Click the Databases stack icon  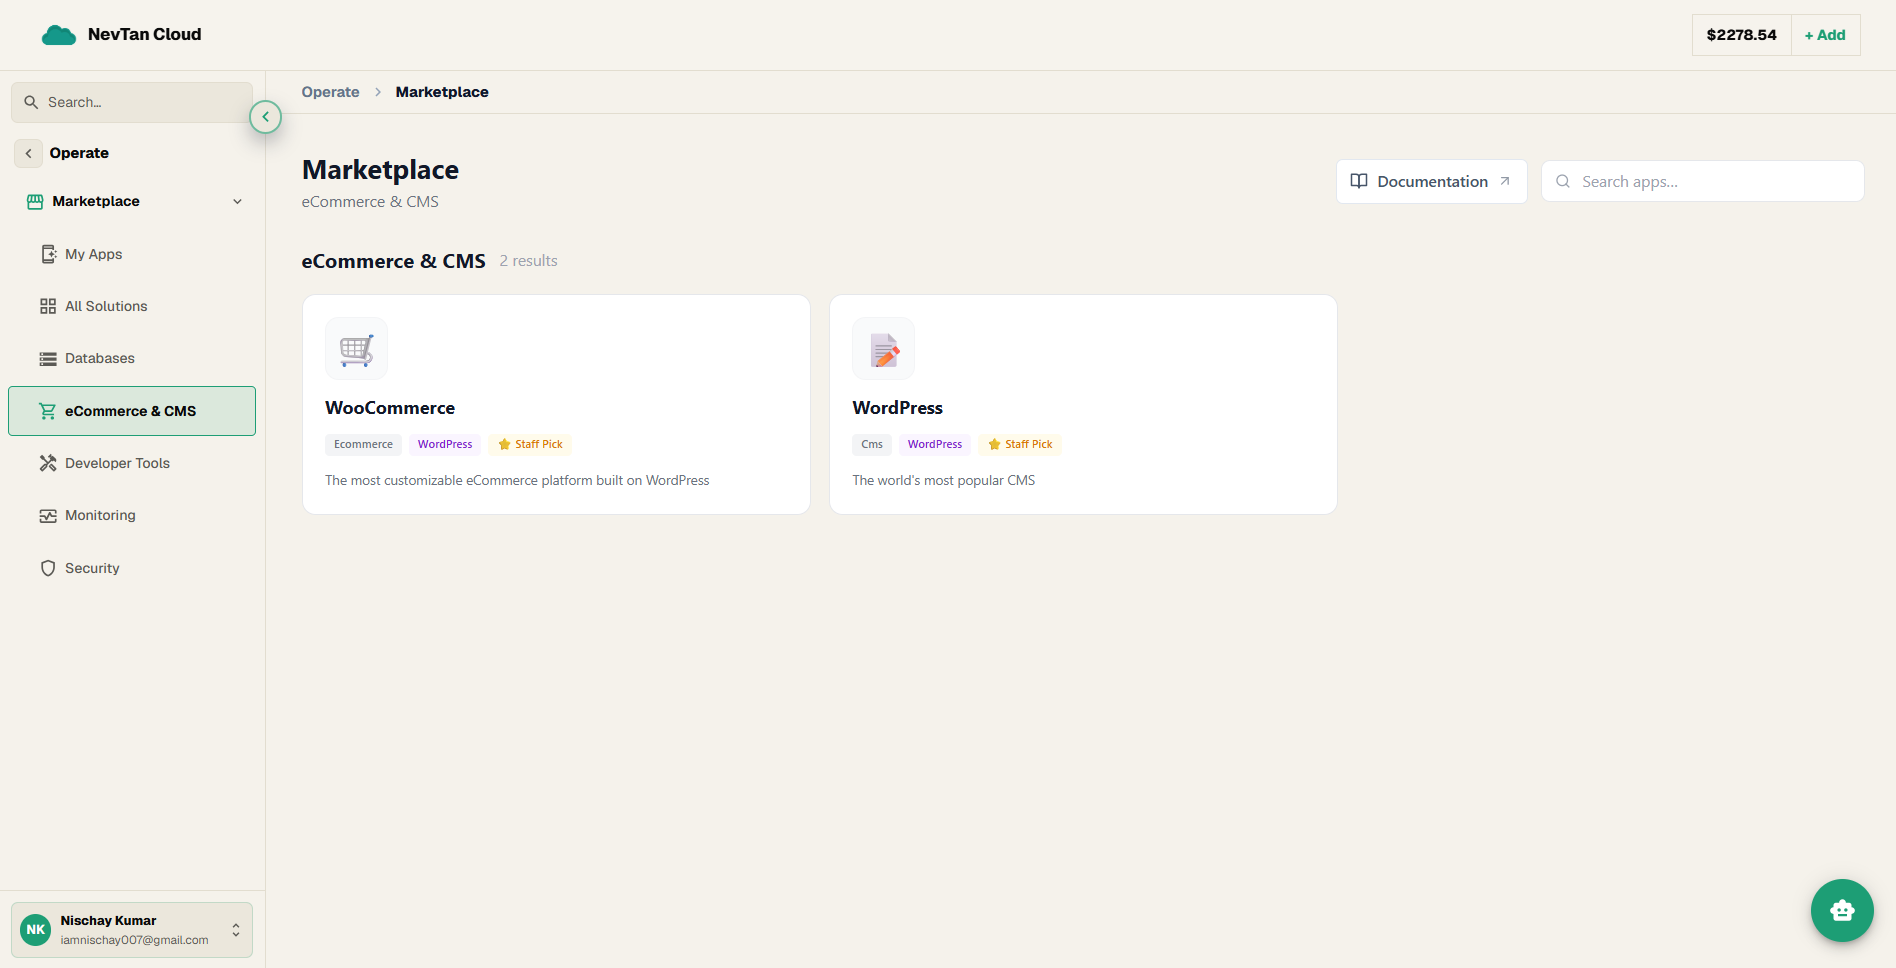tap(48, 358)
